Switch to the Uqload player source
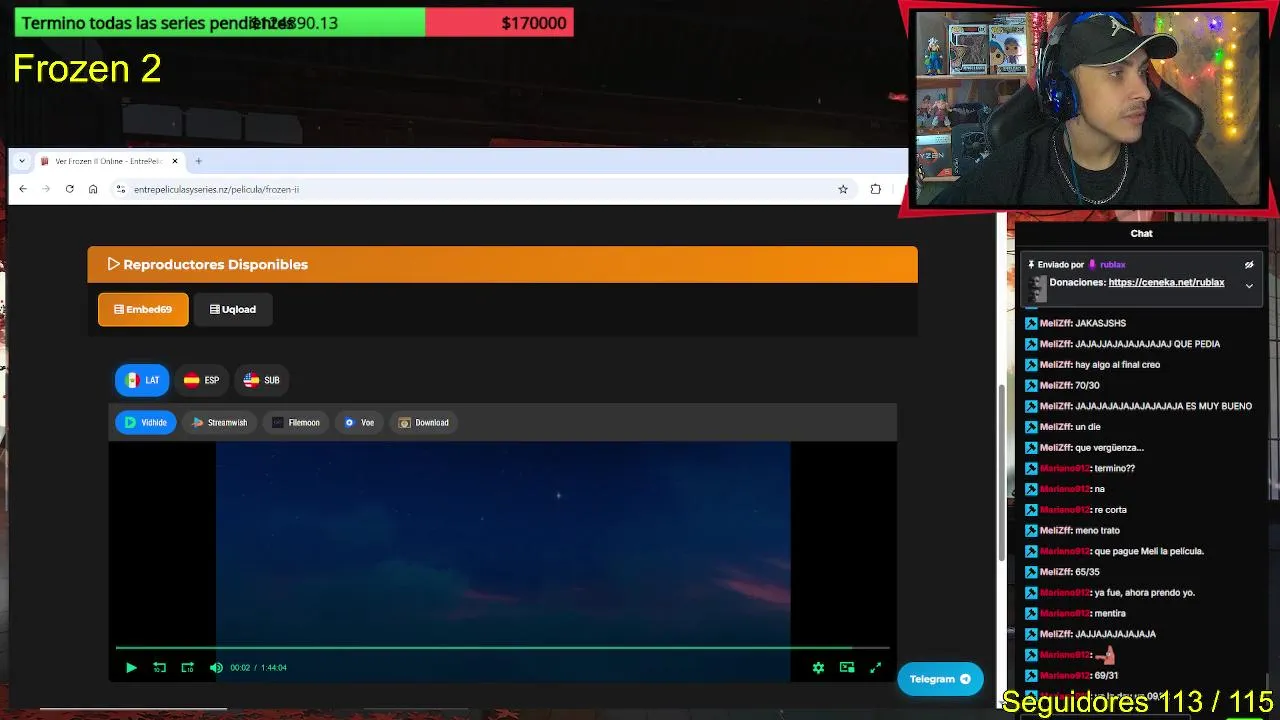Image resolution: width=1280 pixels, height=720 pixels. [233, 309]
